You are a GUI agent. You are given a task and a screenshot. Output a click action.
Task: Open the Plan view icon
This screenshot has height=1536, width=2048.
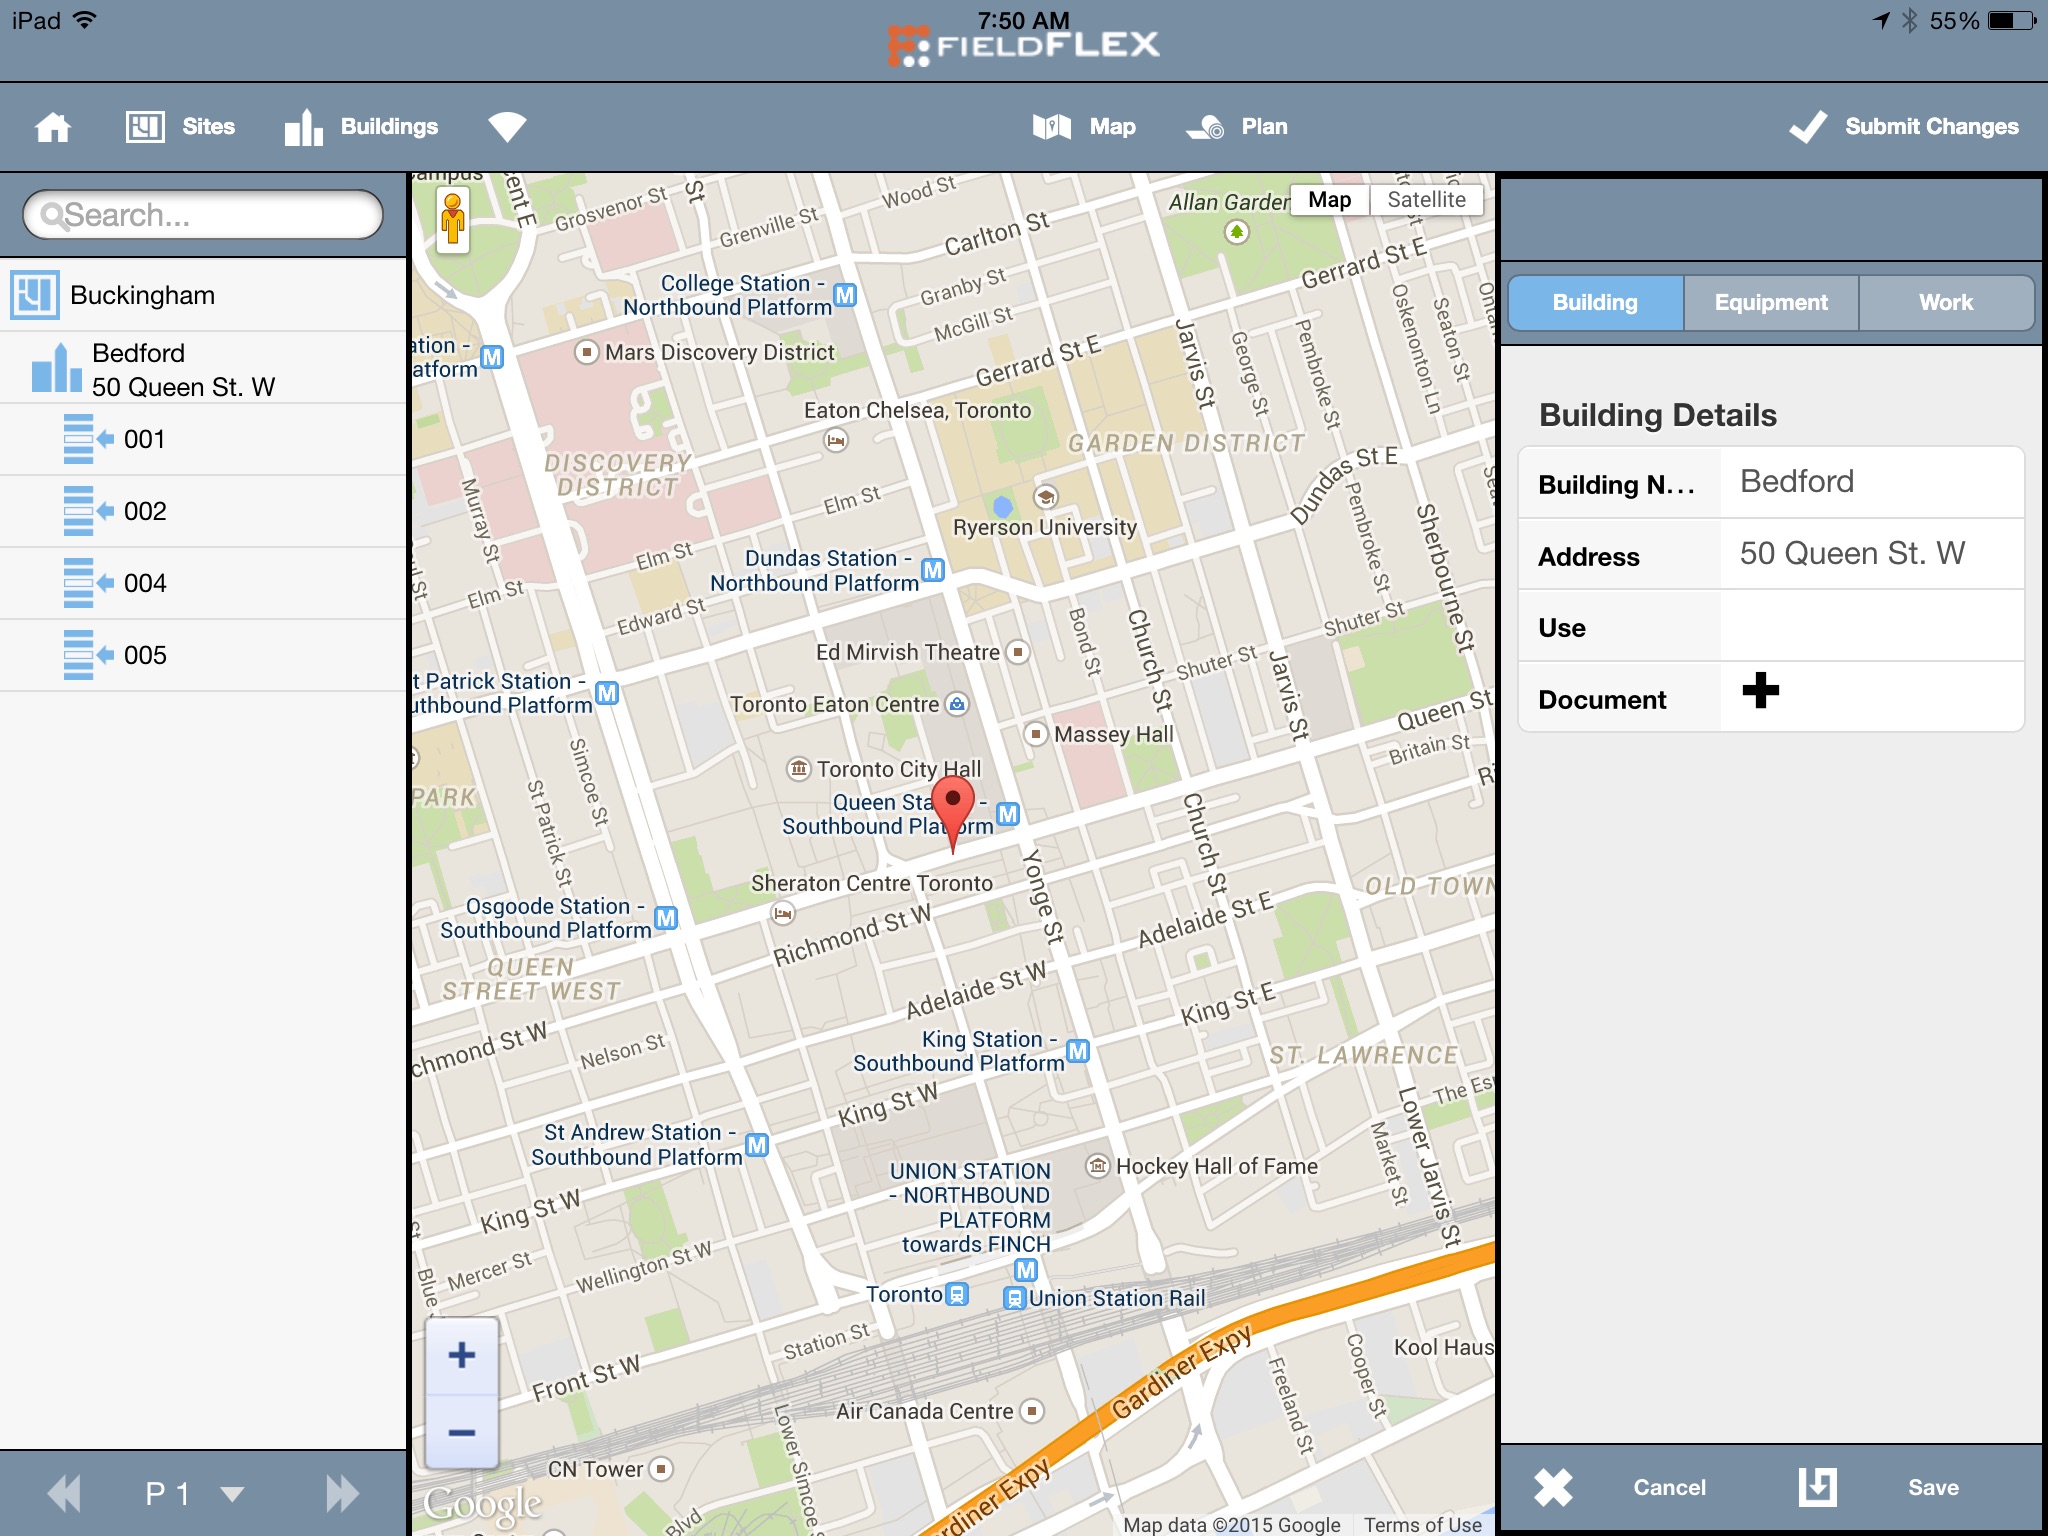click(x=1205, y=127)
